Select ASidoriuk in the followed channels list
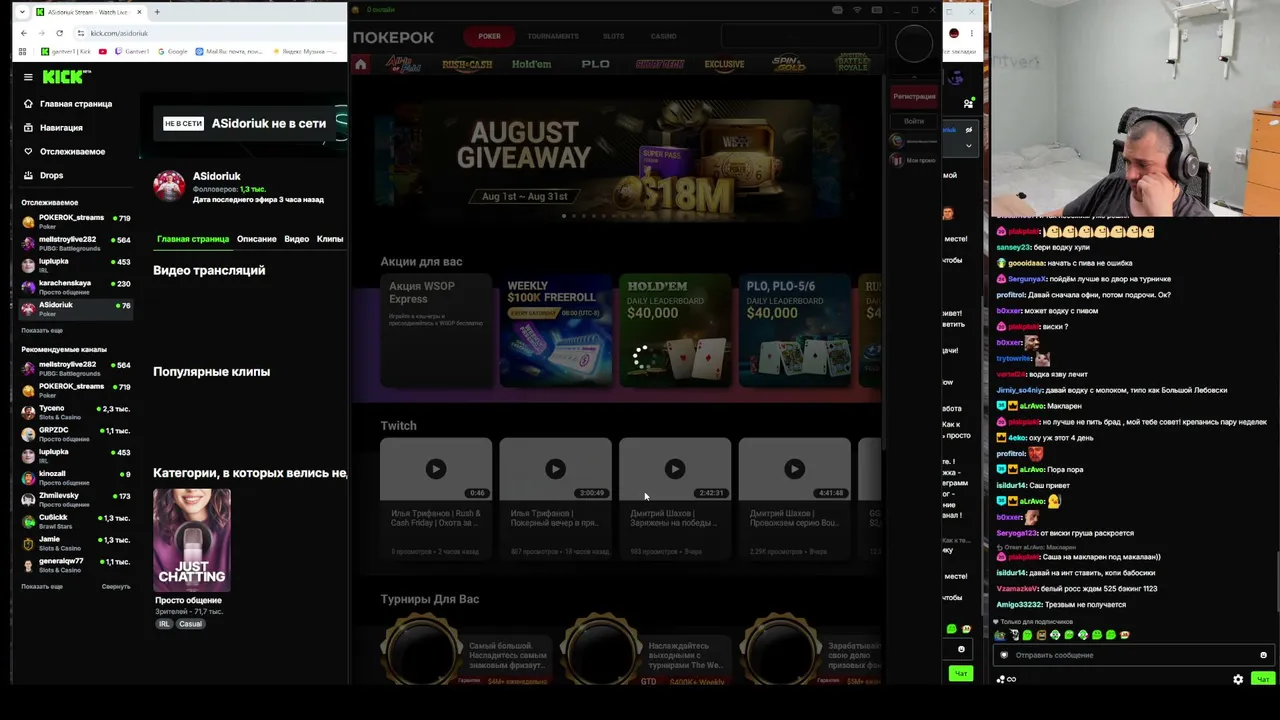 pyautogui.click(x=76, y=309)
